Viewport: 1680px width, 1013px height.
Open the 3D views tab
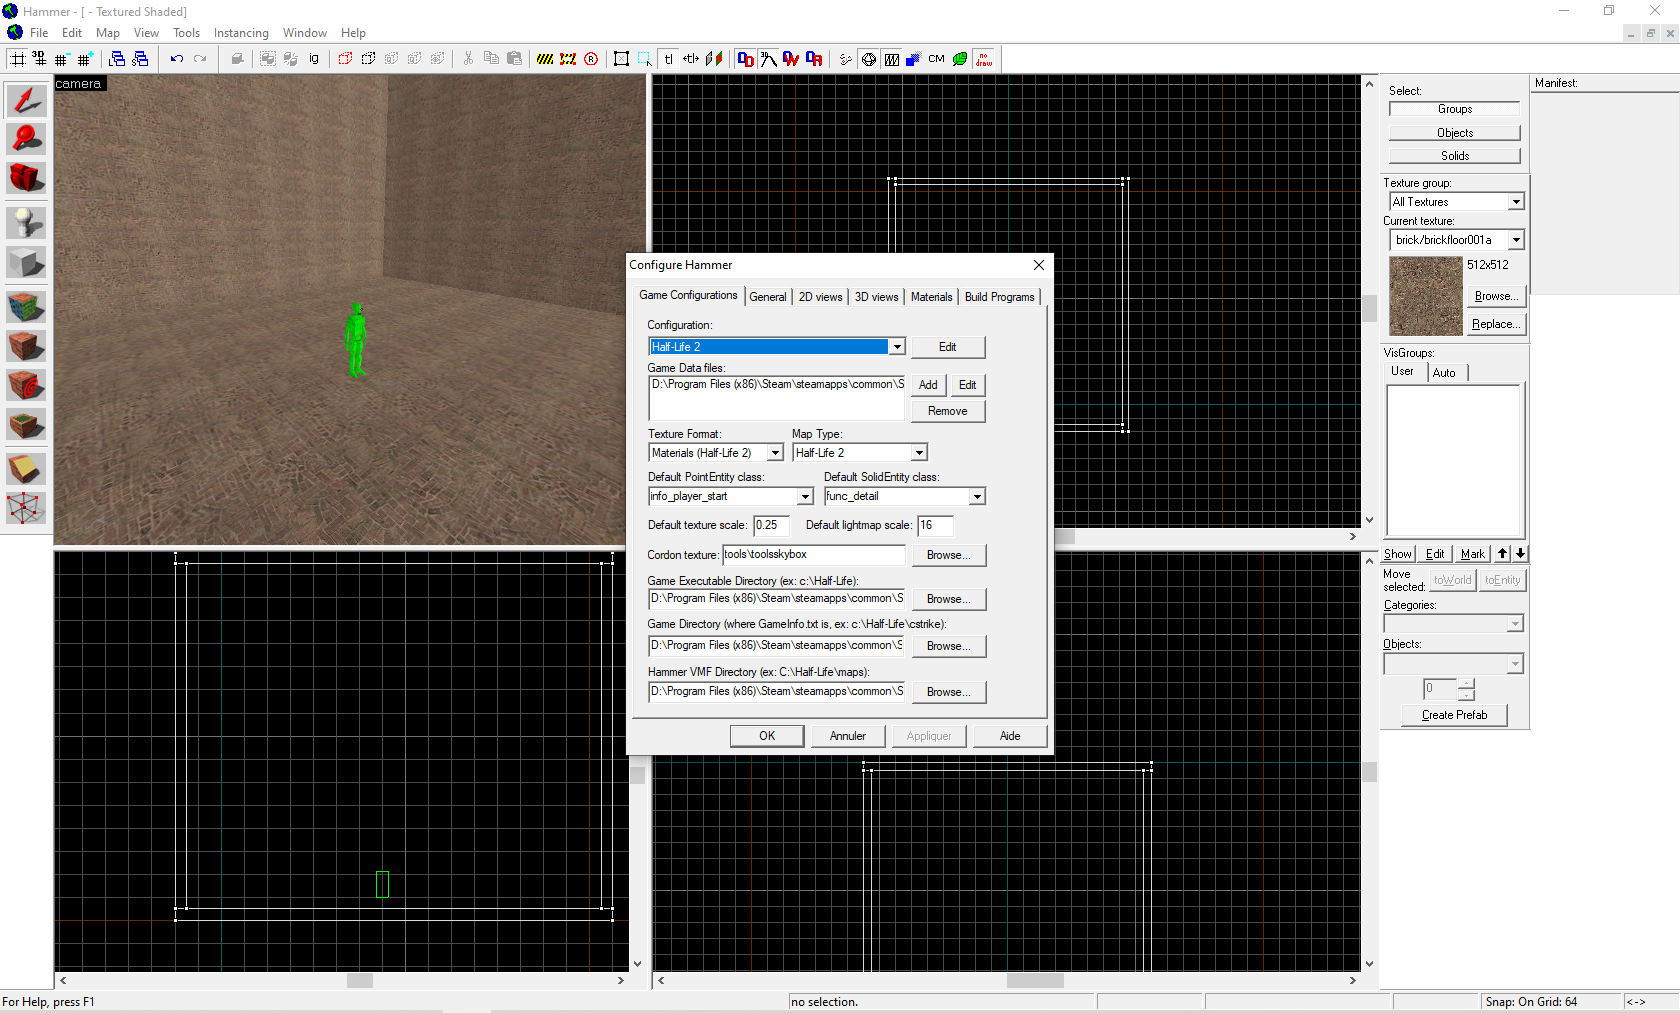click(876, 297)
